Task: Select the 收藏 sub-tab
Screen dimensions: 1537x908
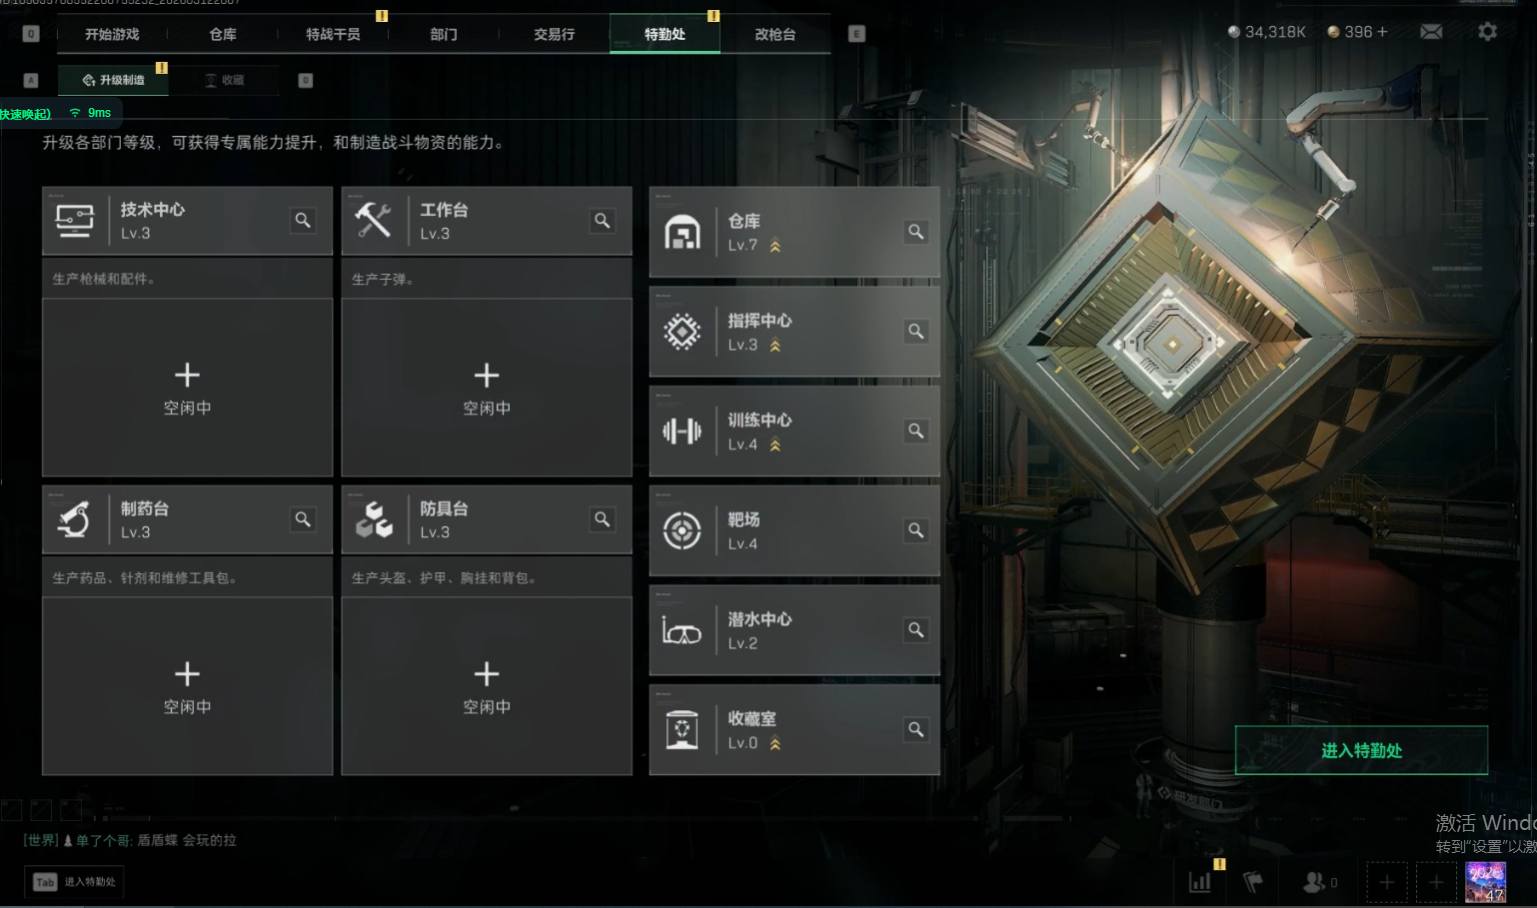Action: pyautogui.click(x=224, y=80)
